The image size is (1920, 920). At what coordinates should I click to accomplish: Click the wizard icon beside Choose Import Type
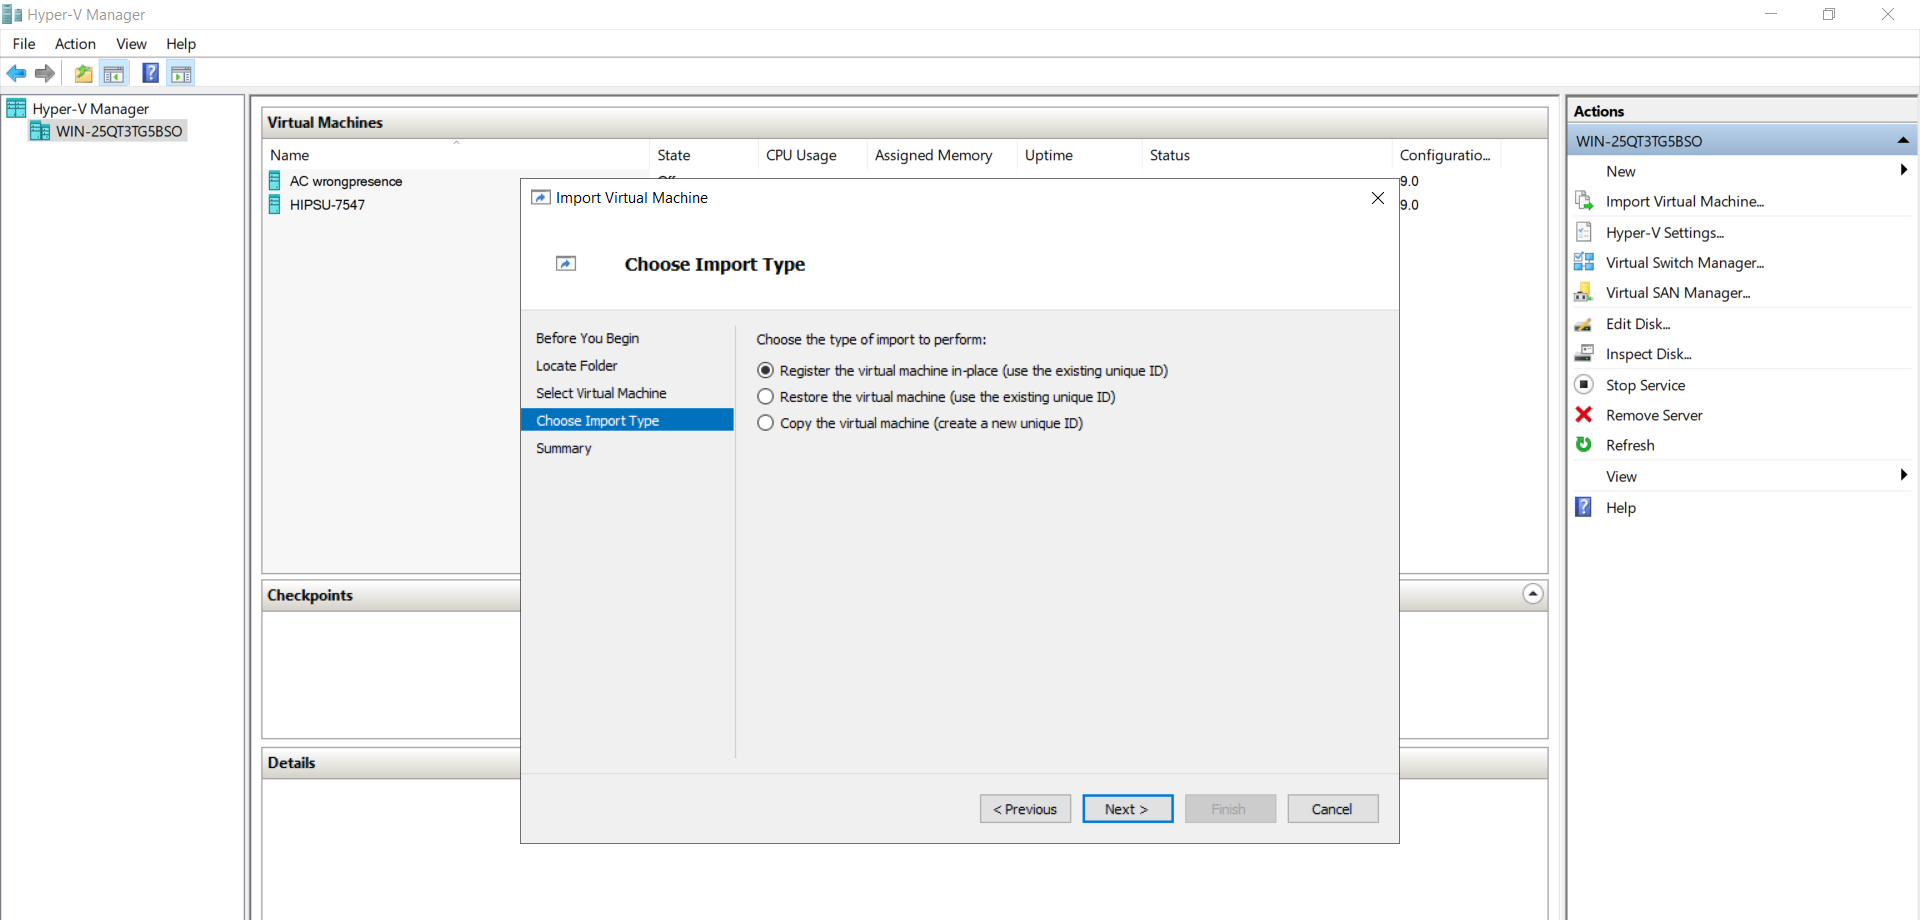566,264
